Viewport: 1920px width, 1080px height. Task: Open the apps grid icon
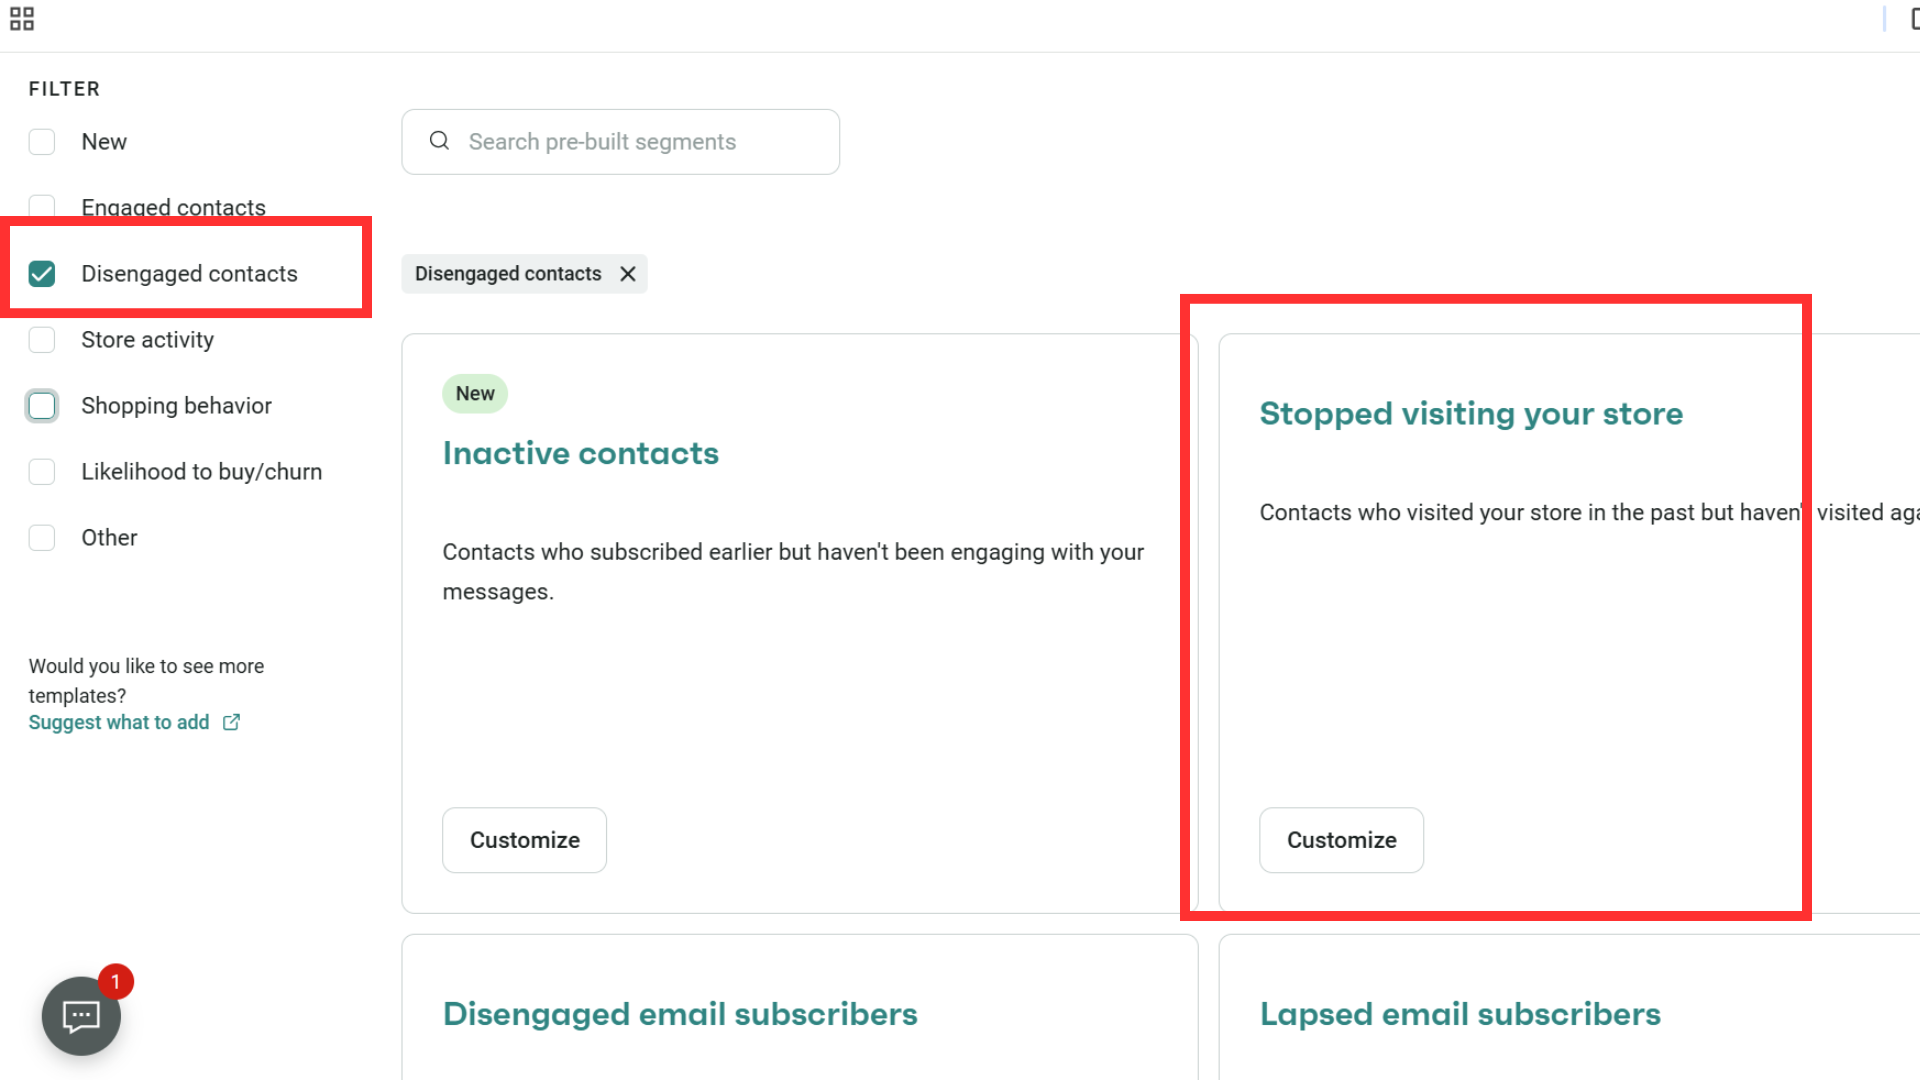[x=22, y=19]
